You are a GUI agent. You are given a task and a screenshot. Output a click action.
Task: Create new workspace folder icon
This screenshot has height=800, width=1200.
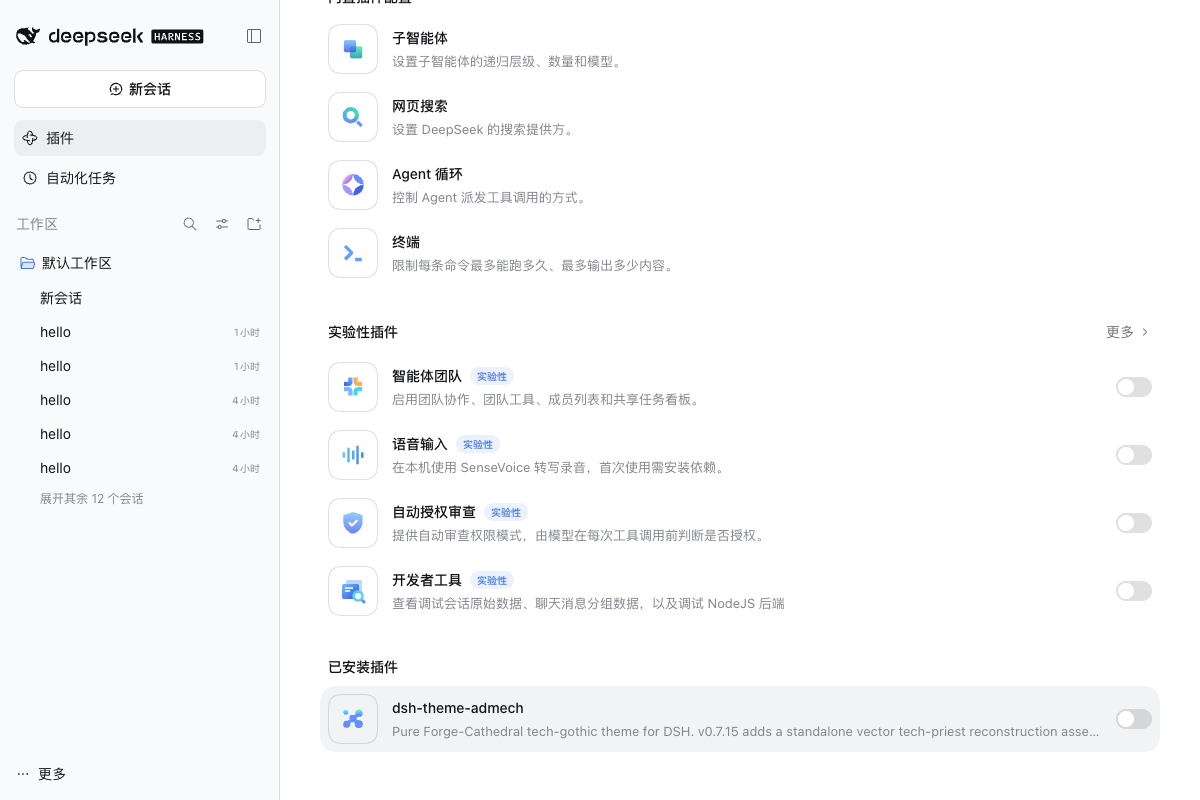pos(254,224)
